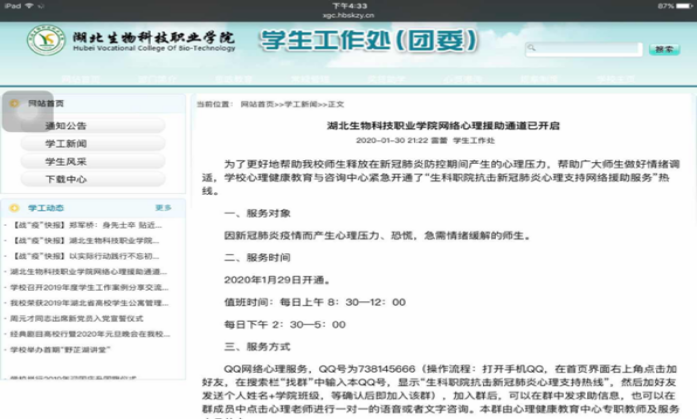The image size is (697, 419).
Task: Open news item 郑军桥：身先士卒
Action: pyautogui.click(x=86, y=225)
